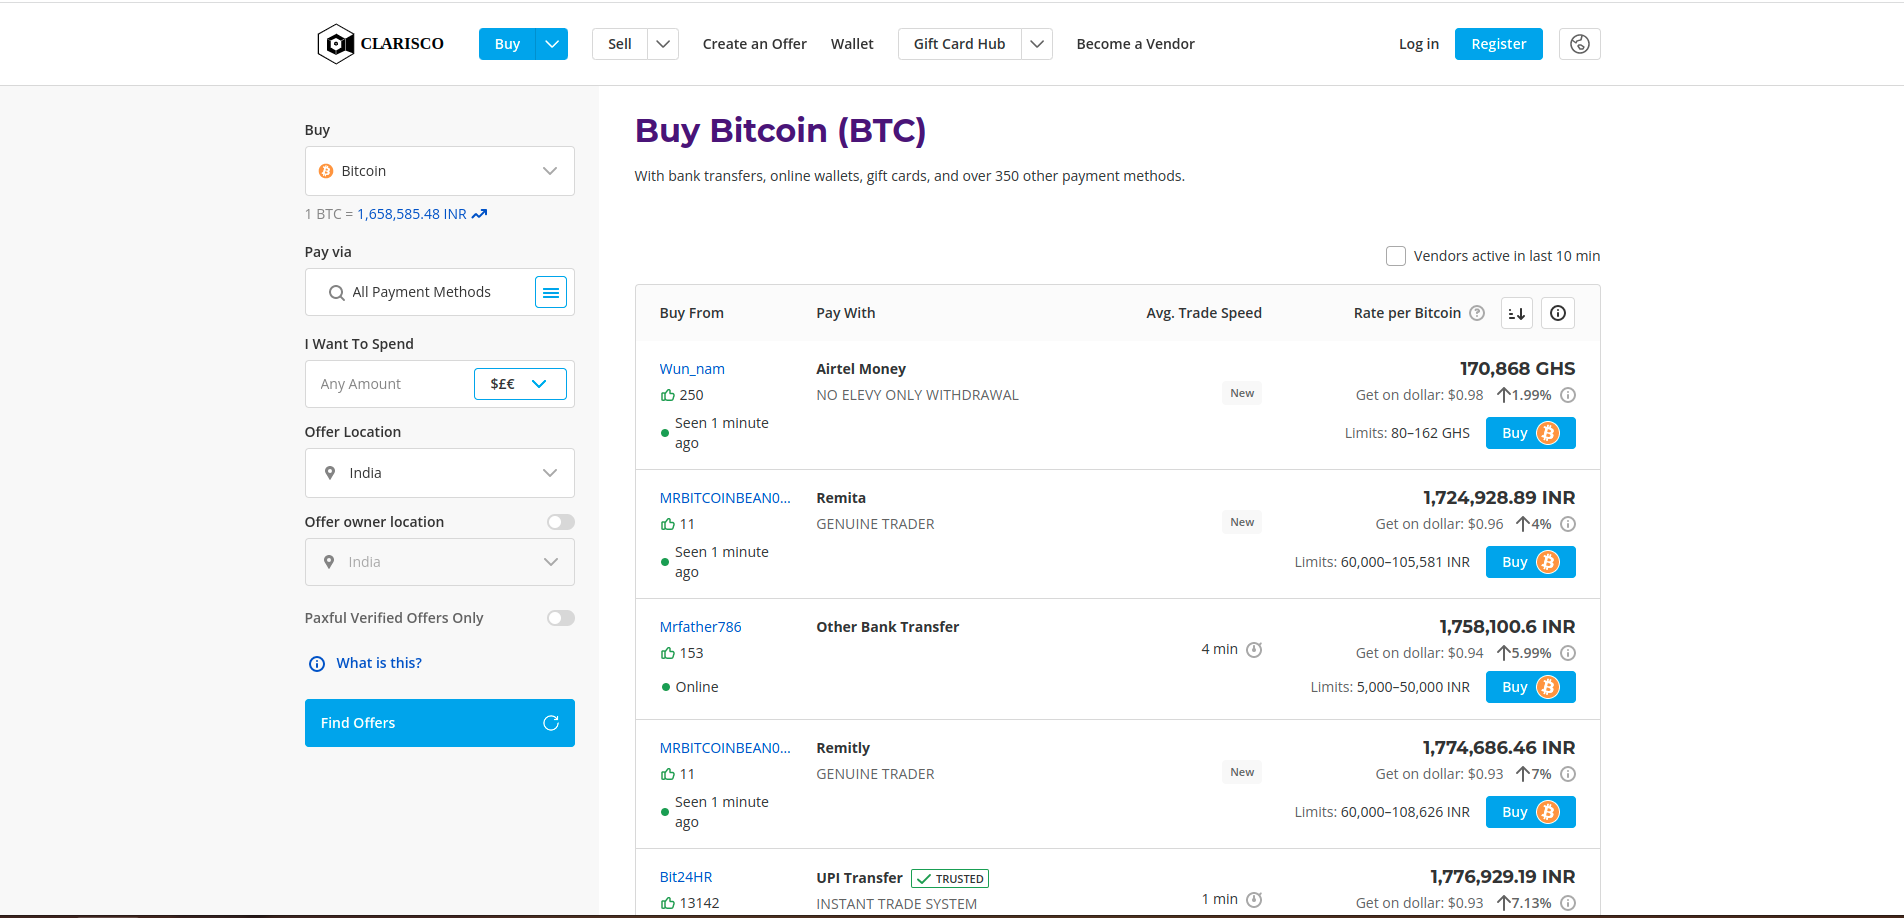The width and height of the screenshot is (1904, 918).
Task: Click the Bitcoin coin icon in selector
Action: [x=326, y=171]
